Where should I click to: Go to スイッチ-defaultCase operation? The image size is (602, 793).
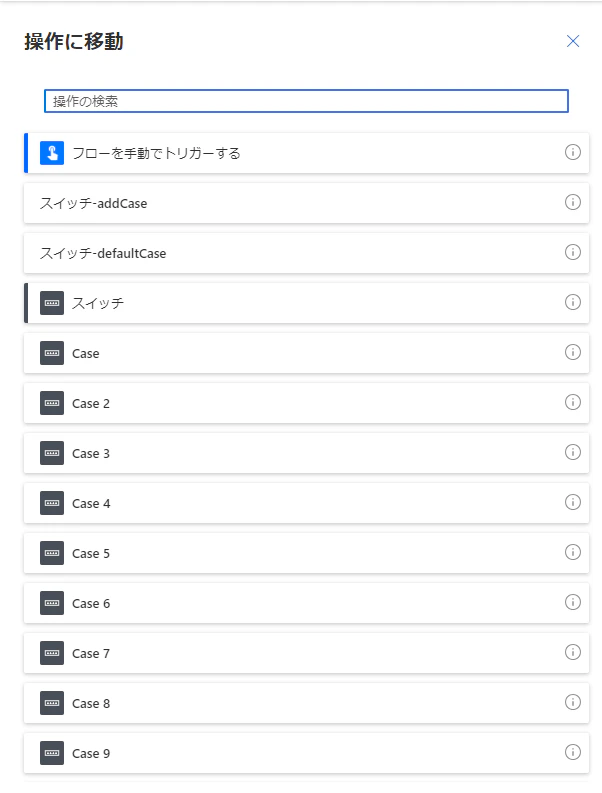[x=307, y=253]
